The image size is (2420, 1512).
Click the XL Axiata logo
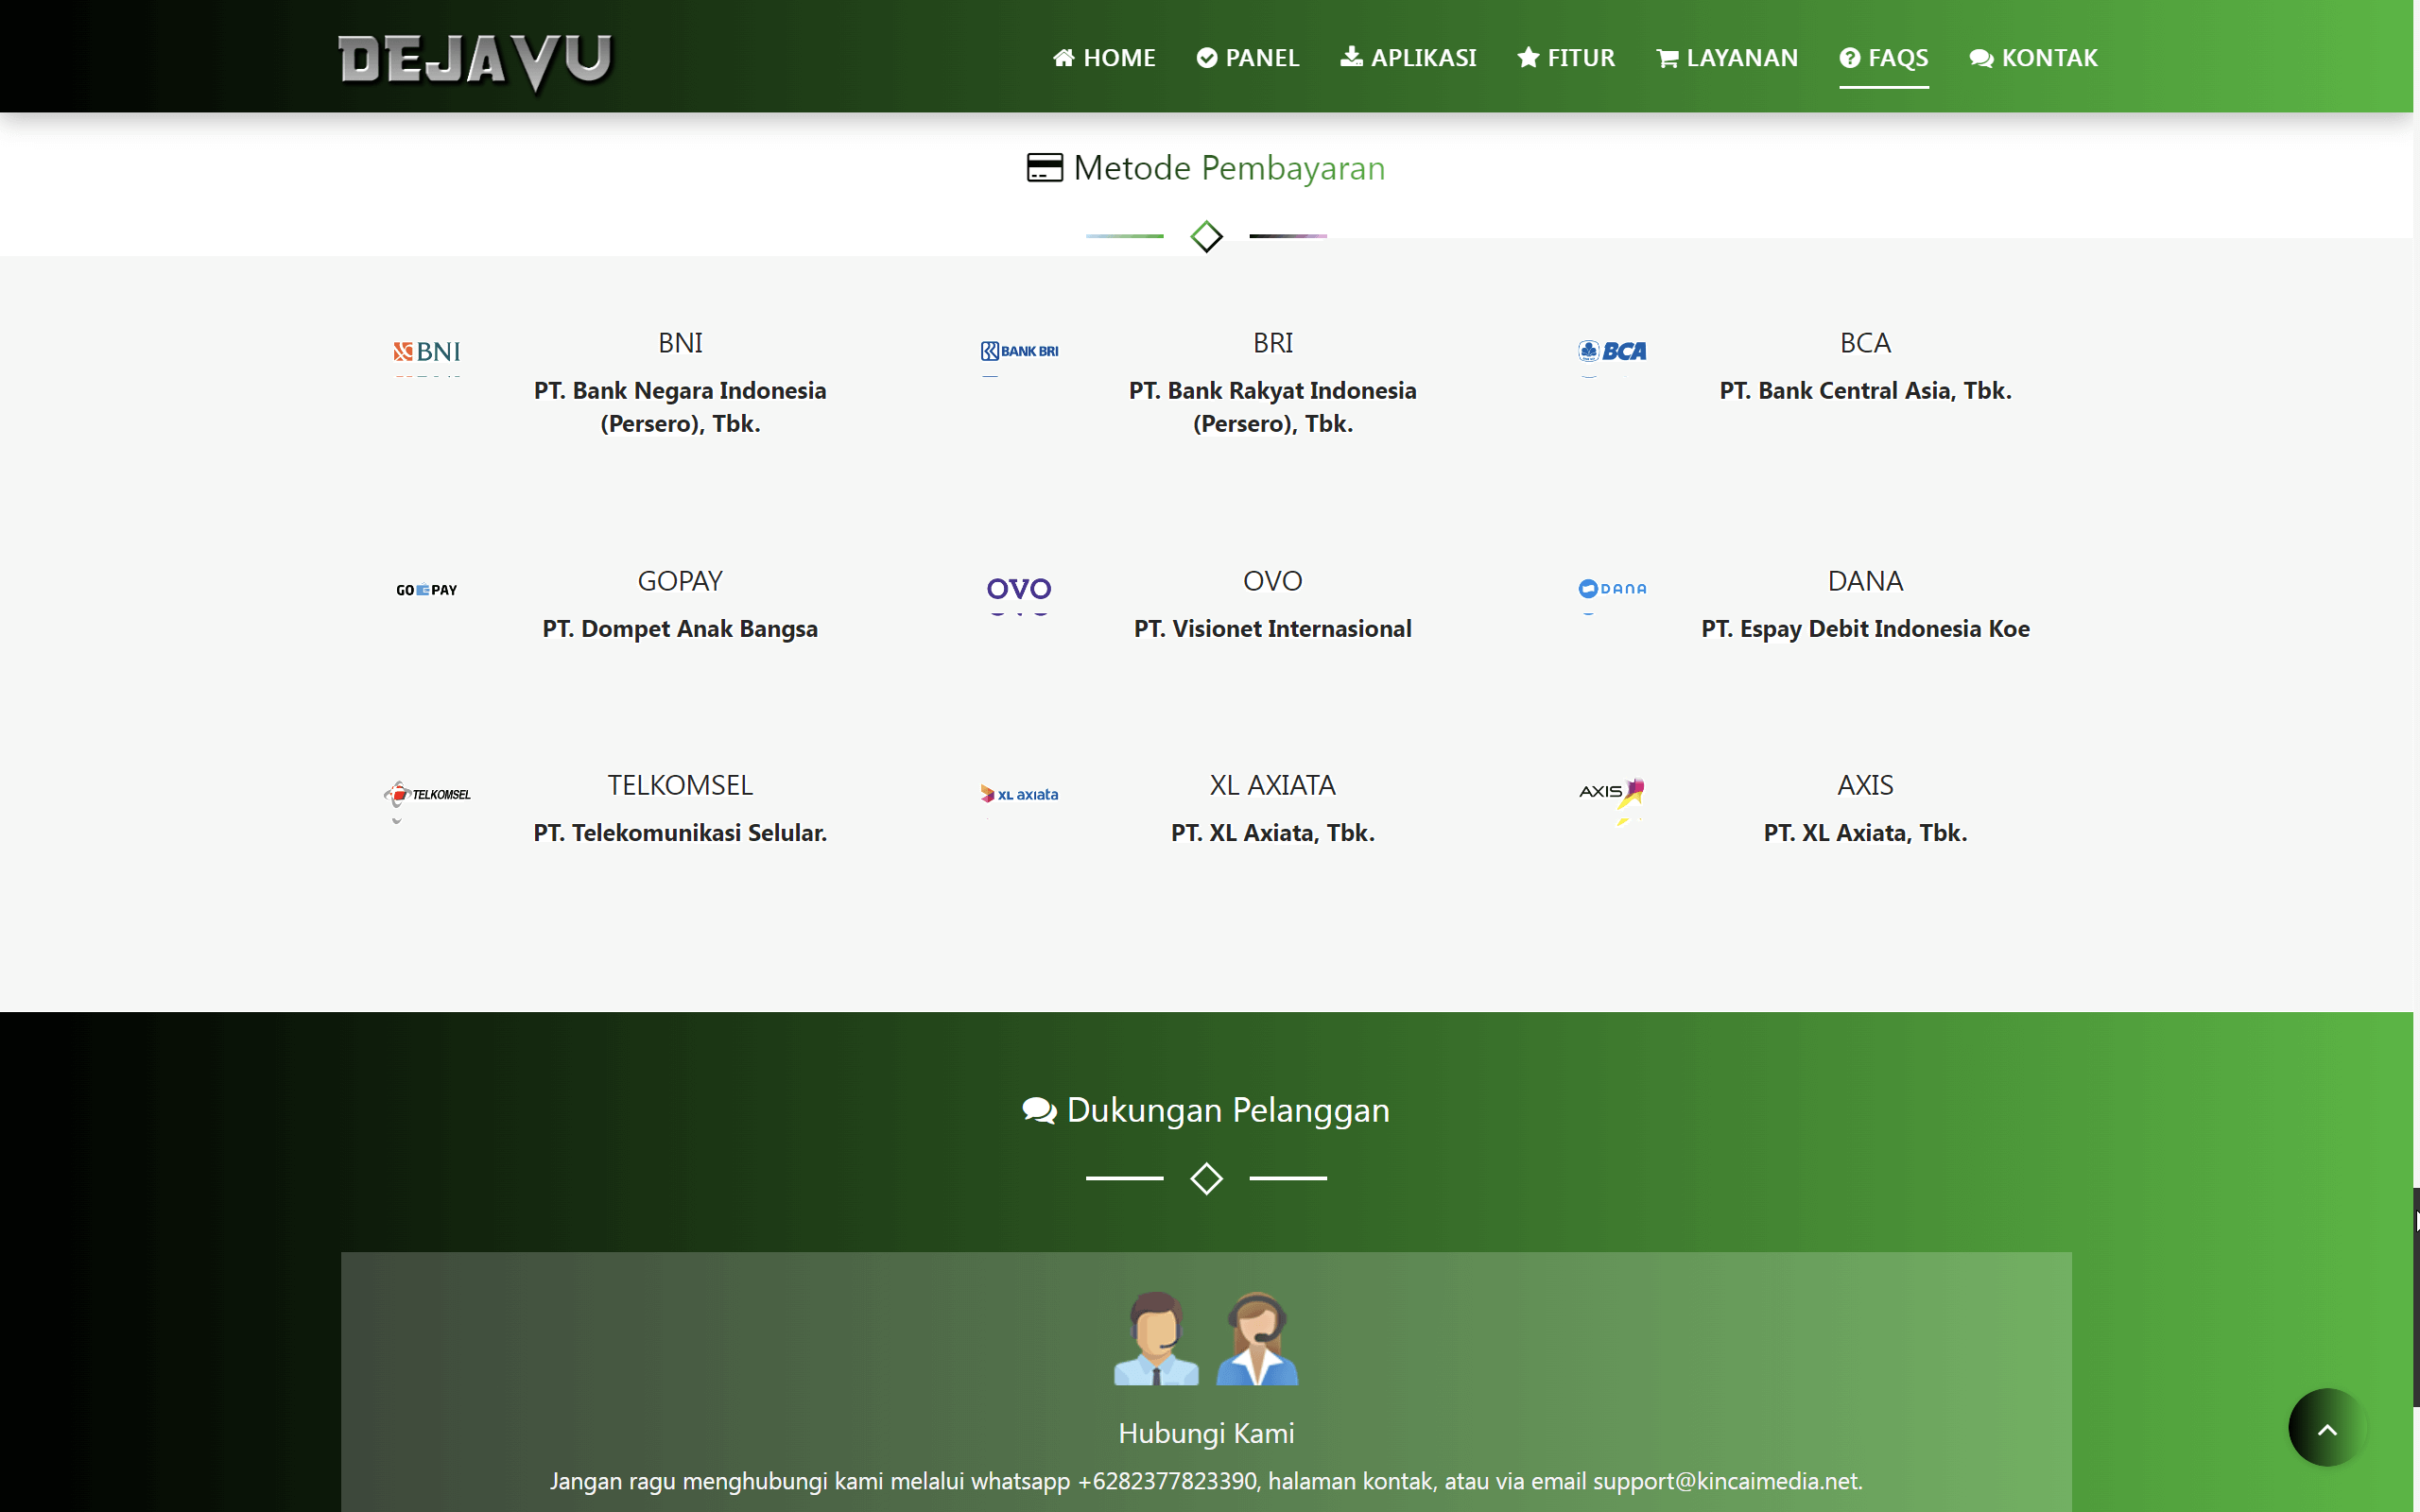point(1019,794)
